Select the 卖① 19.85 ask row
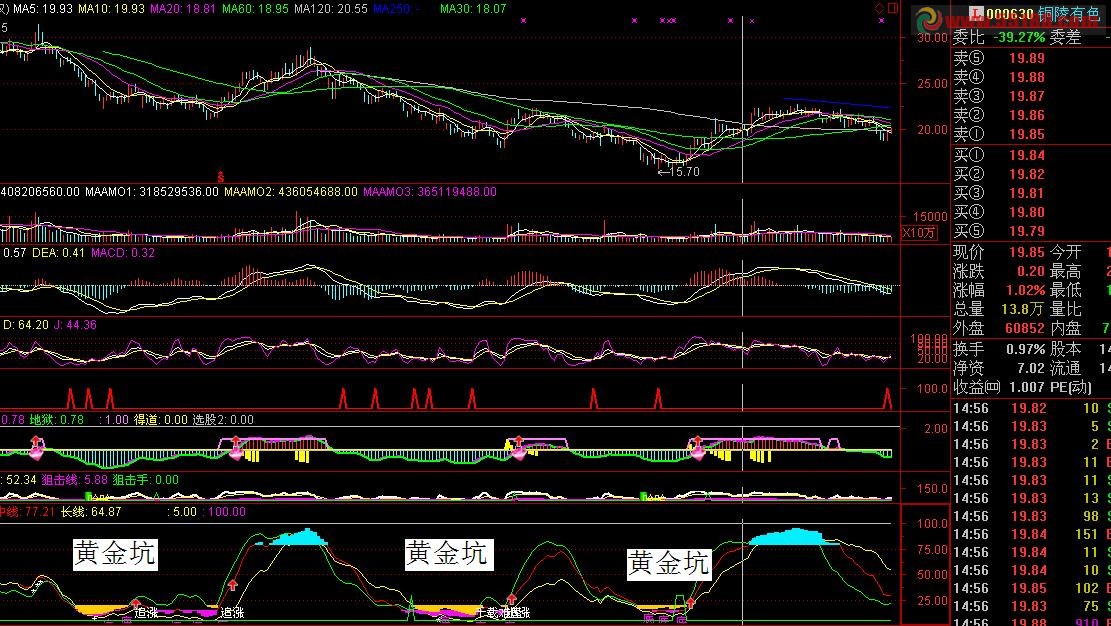1111x626 pixels. click(x=999, y=134)
